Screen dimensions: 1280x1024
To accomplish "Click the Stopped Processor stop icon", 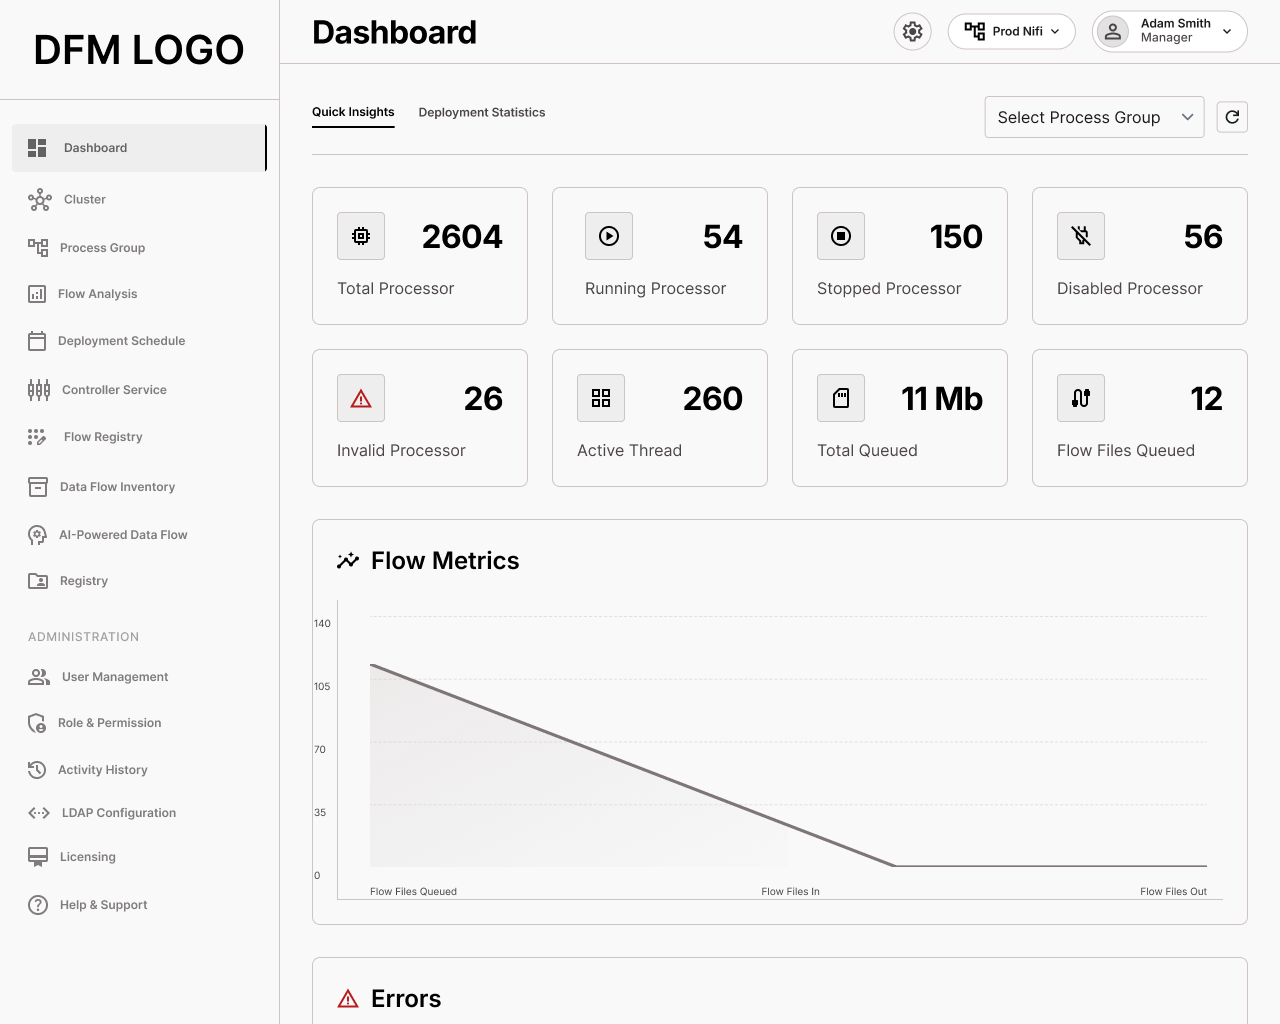I will point(841,236).
